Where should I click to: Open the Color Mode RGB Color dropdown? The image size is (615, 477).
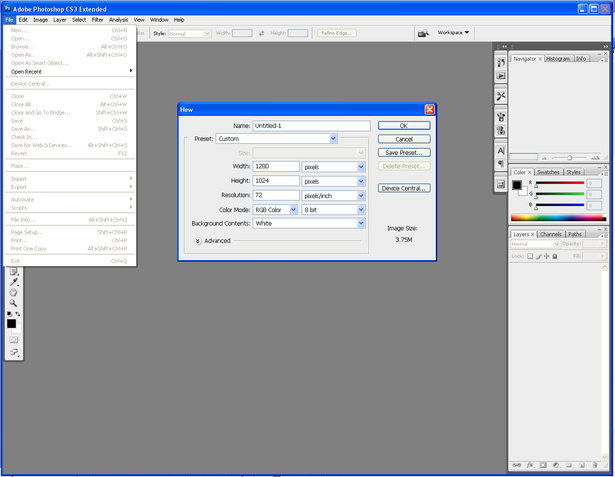(275, 210)
